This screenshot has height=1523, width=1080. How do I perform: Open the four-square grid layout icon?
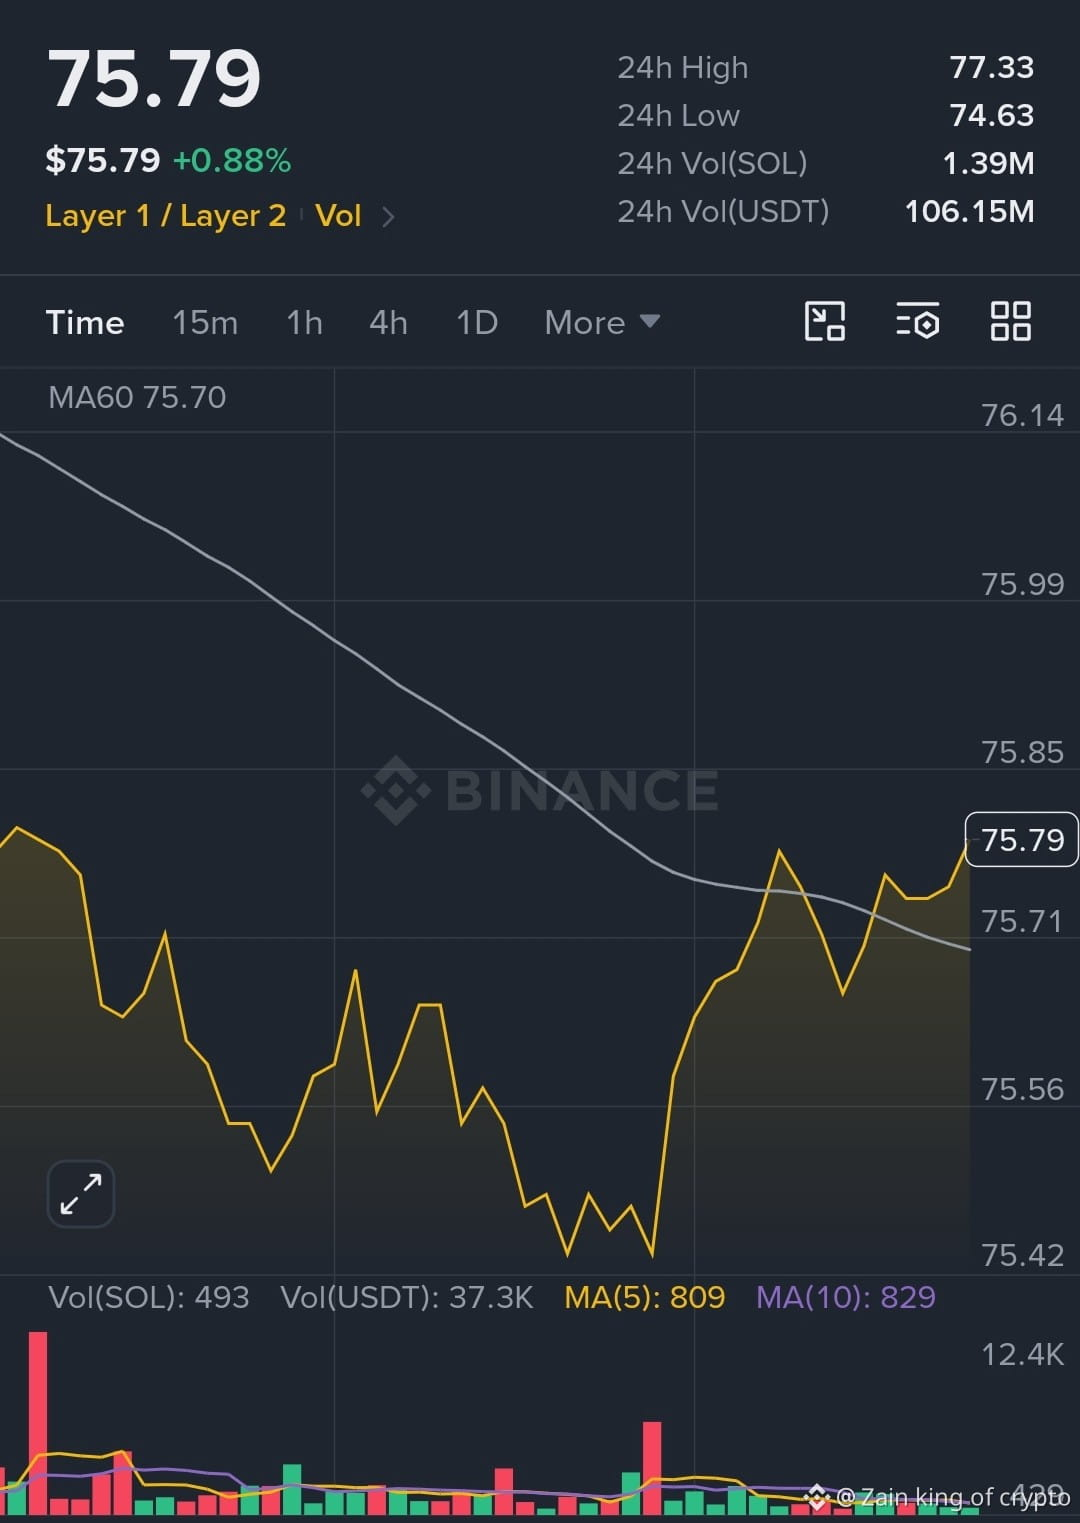pos(1010,322)
